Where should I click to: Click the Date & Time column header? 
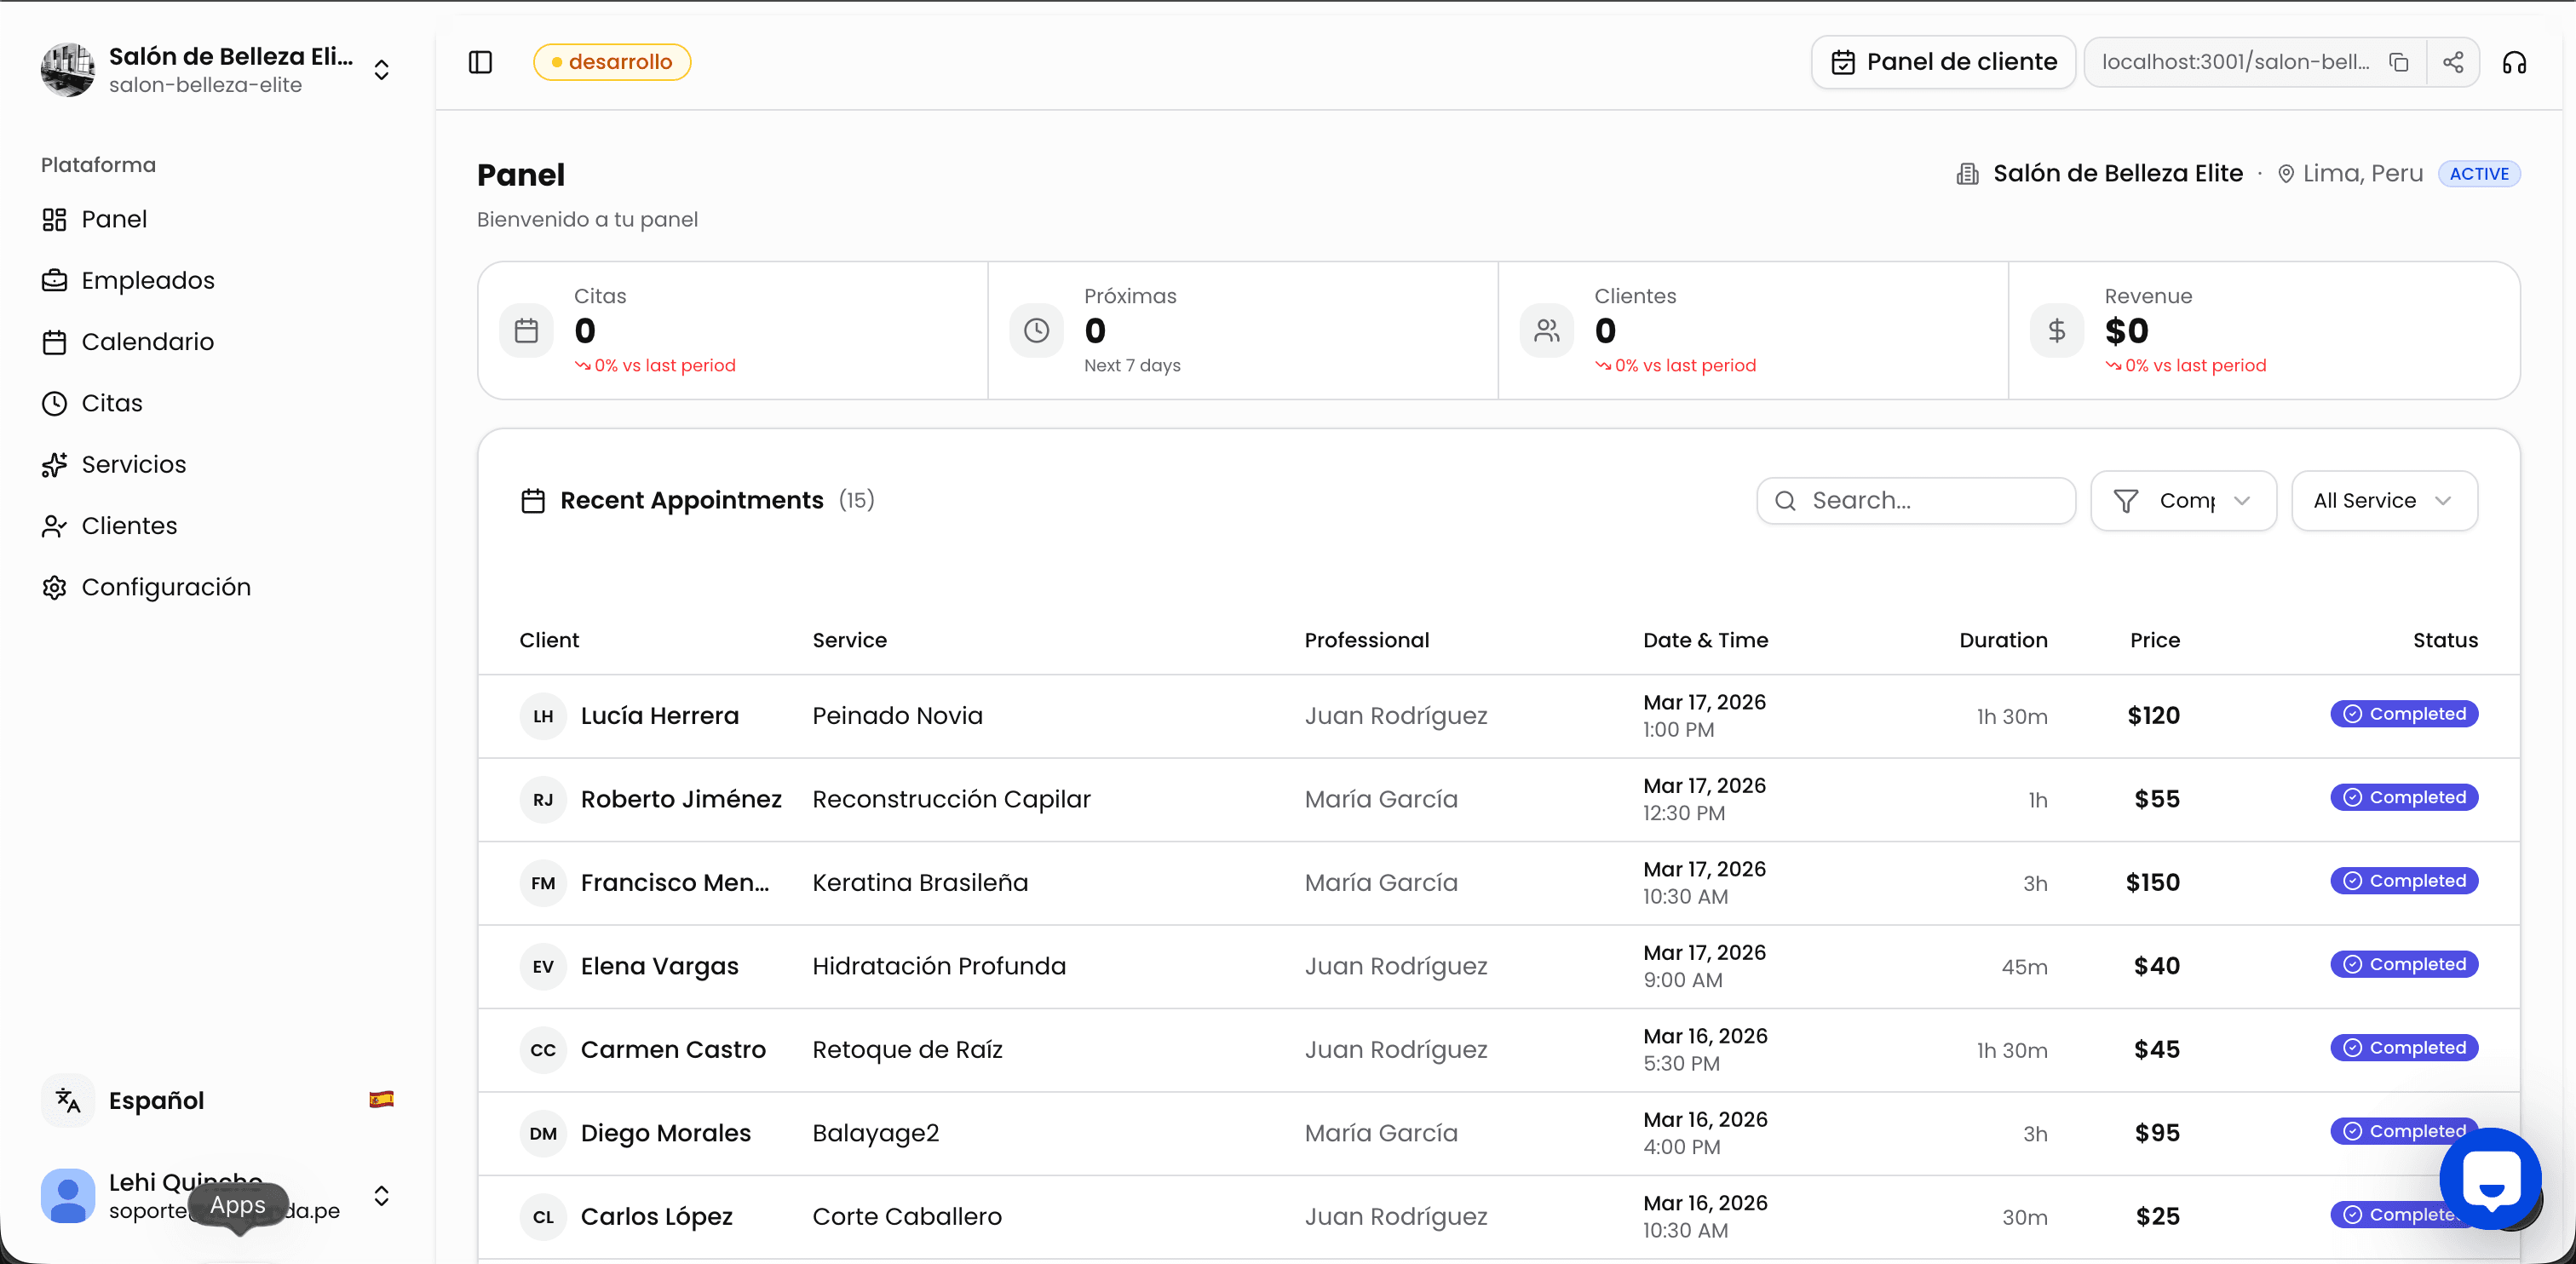[1705, 641]
